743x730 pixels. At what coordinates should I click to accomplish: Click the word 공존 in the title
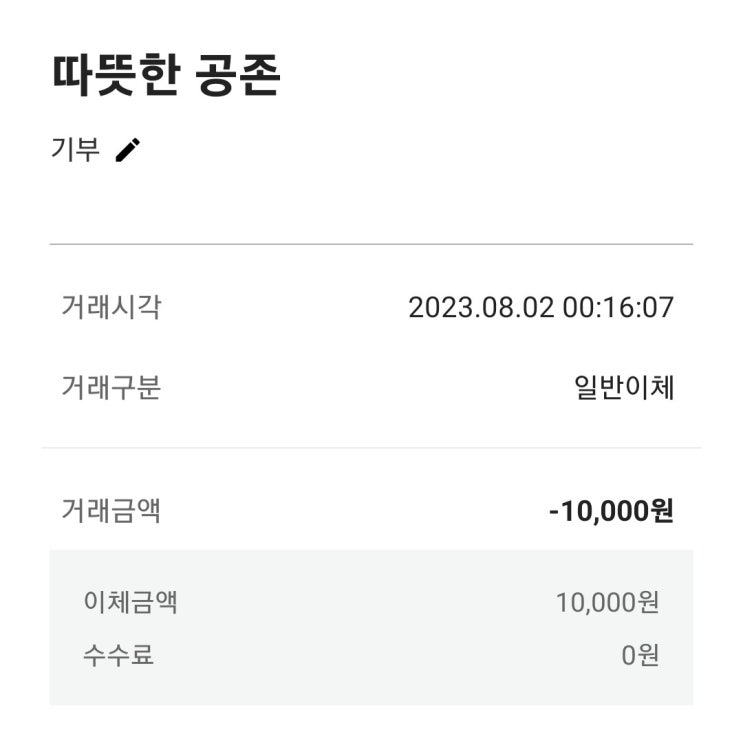[x=238, y=75]
